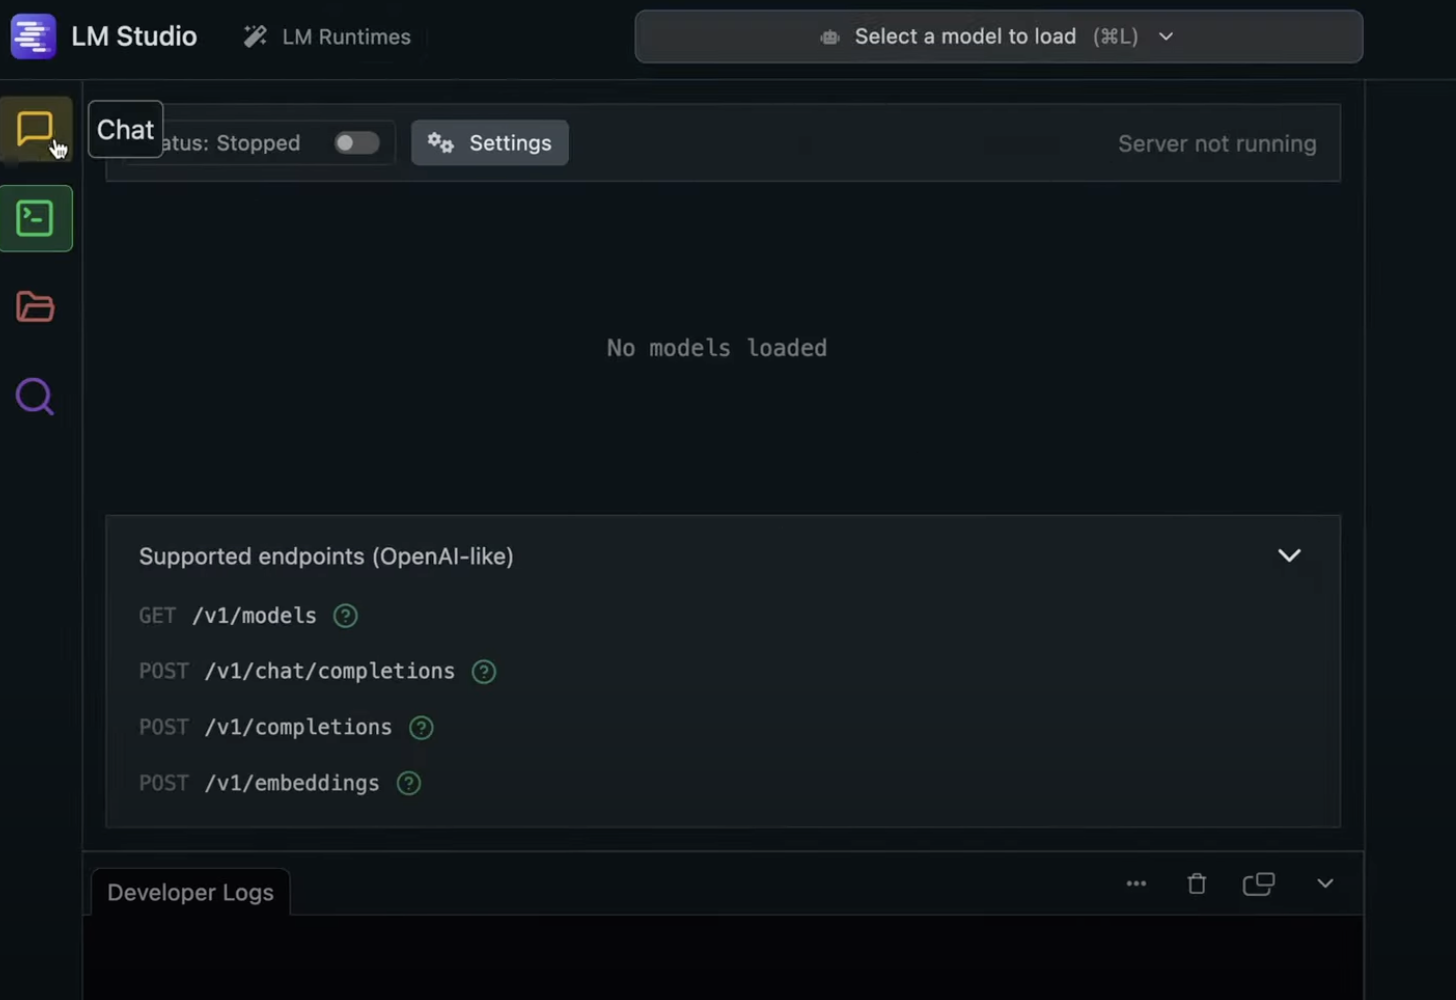
Task: Open My Models folder sidebar icon
Action: [x=35, y=307]
